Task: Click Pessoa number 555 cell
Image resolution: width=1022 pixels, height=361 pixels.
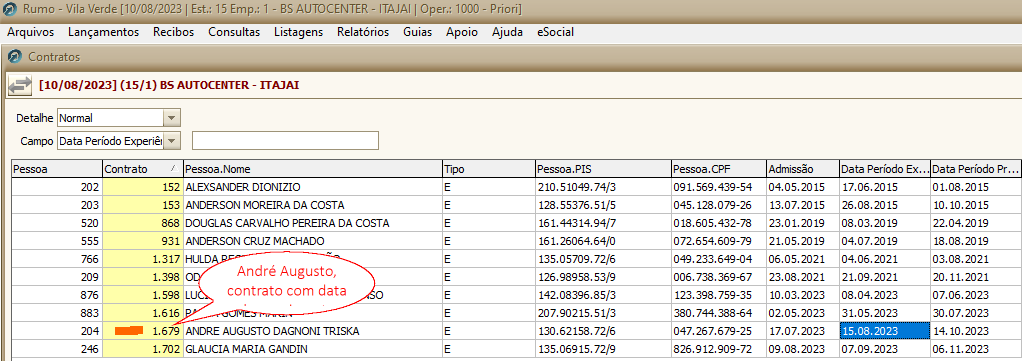Action: pyautogui.click(x=57, y=241)
